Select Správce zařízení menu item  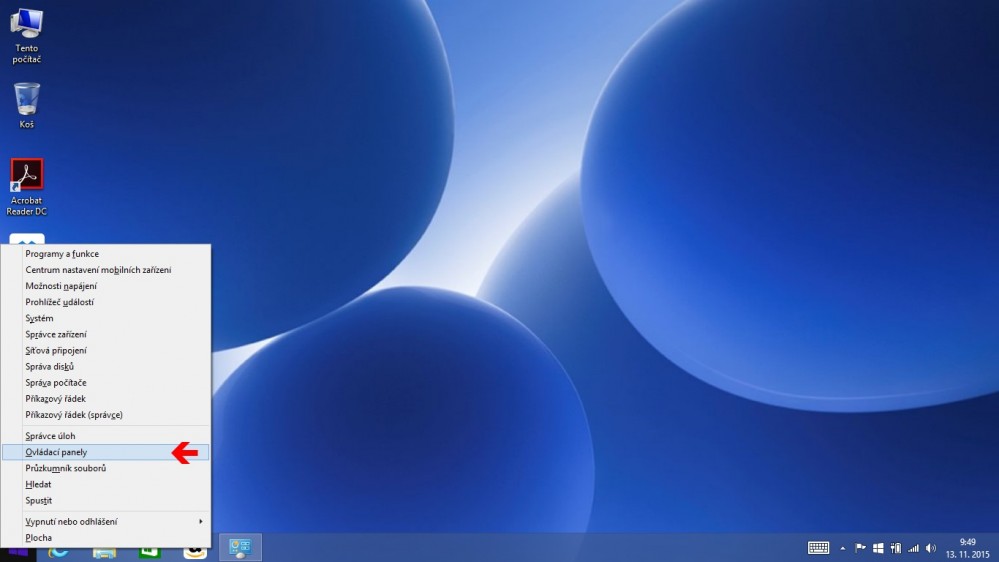click(x=56, y=334)
